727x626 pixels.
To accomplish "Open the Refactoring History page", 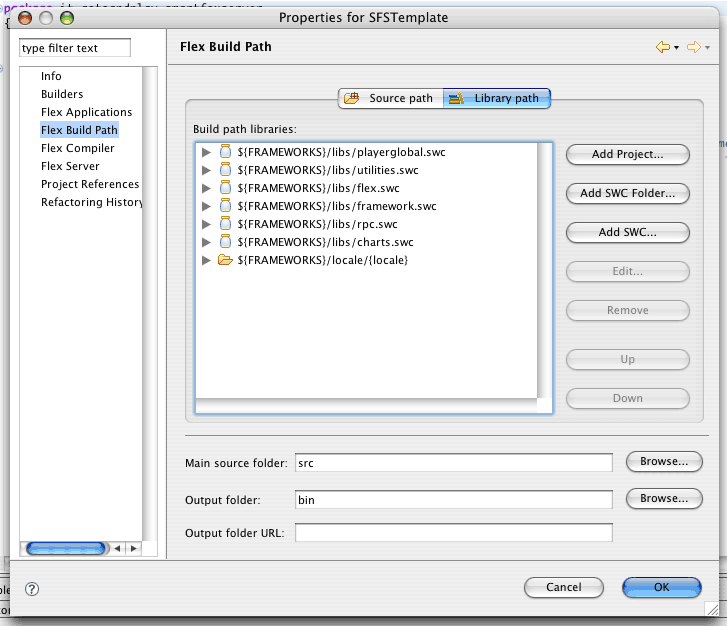I will pos(91,202).
